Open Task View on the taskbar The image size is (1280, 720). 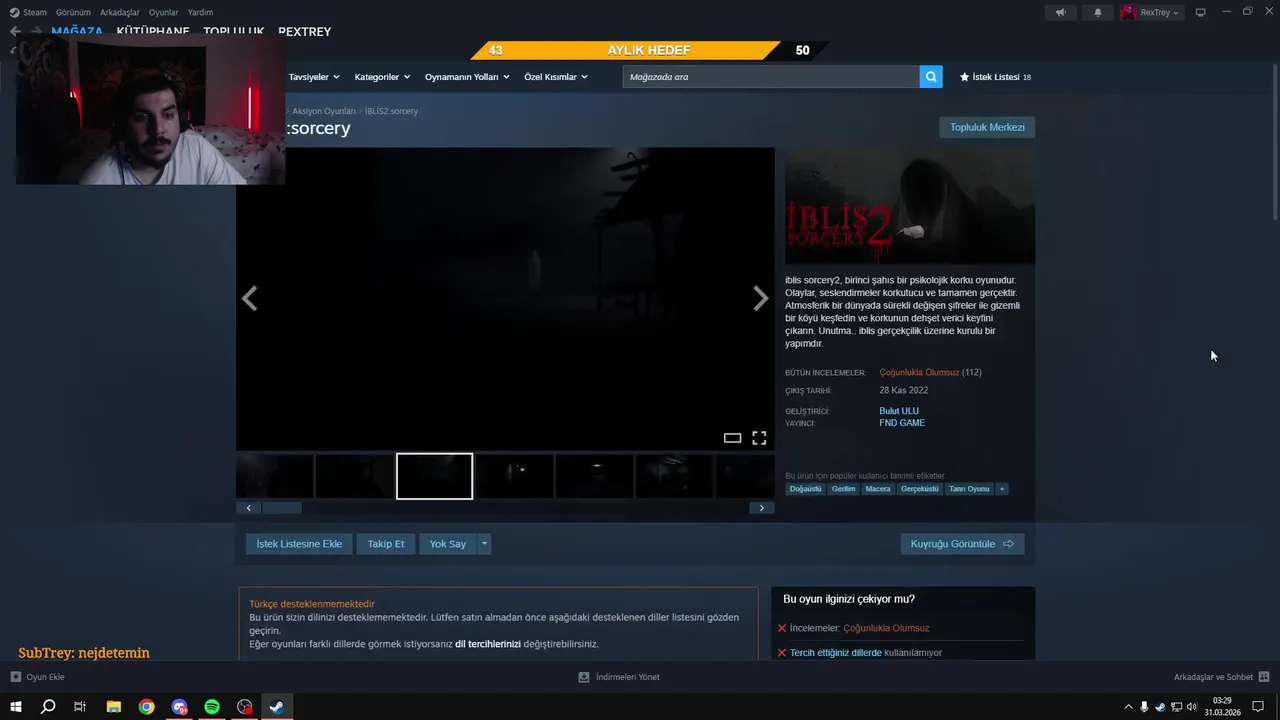coord(80,707)
